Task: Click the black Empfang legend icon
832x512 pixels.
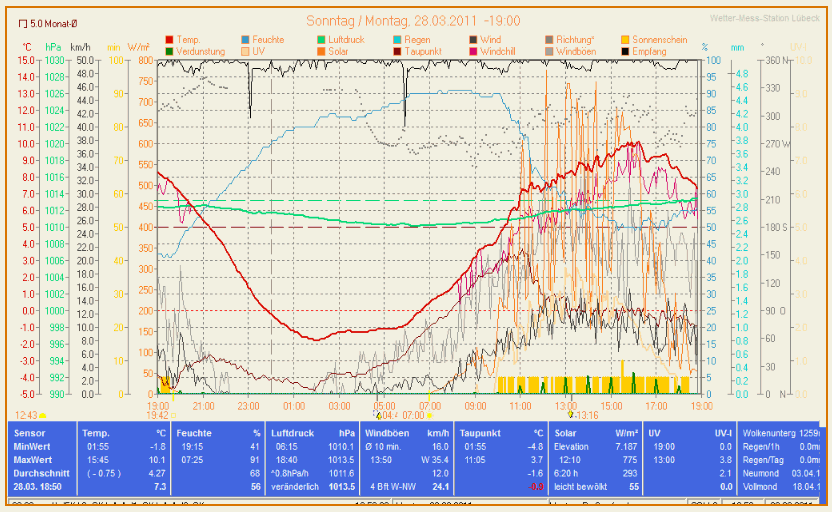Action: (x=625, y=50)
